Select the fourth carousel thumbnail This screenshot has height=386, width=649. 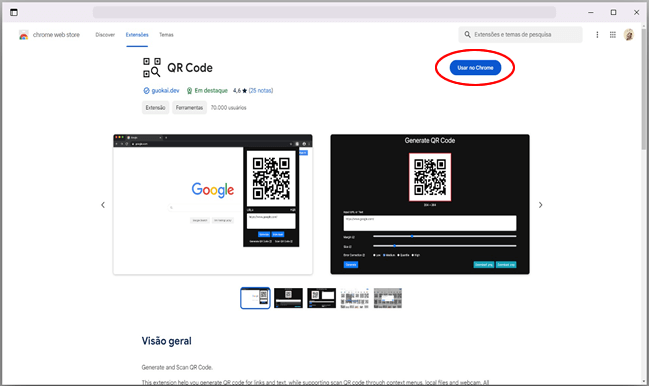pyautogui.click(x=355, y=298)
